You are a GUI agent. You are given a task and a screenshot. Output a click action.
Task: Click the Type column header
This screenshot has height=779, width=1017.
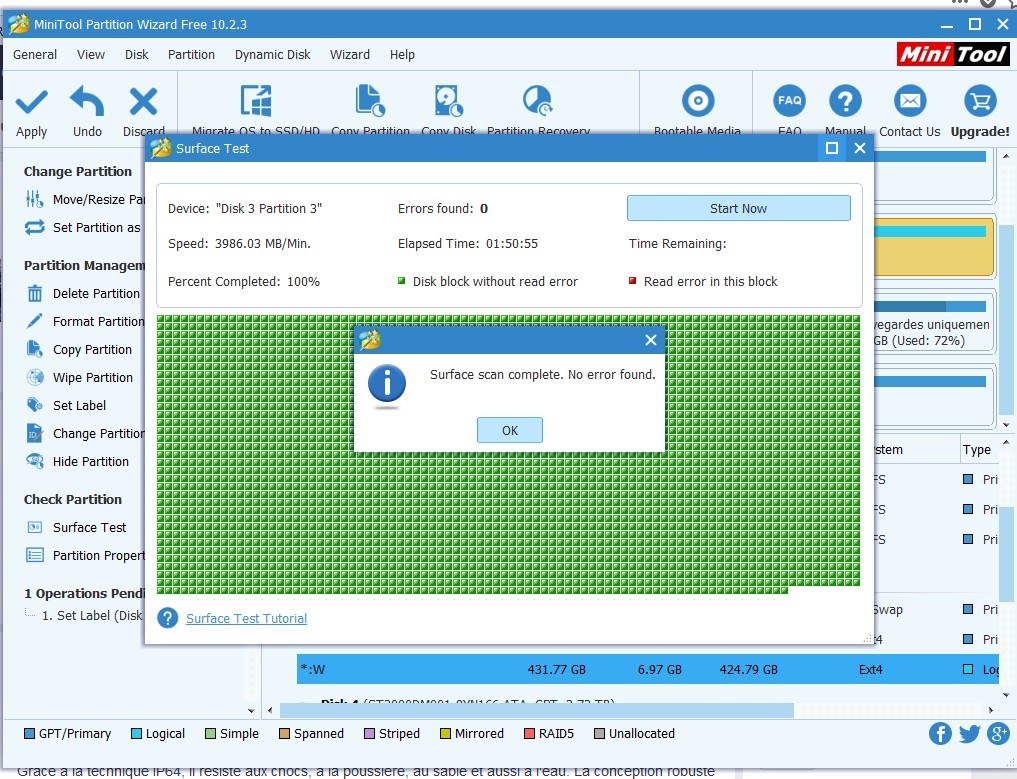(x=977, y=449)
